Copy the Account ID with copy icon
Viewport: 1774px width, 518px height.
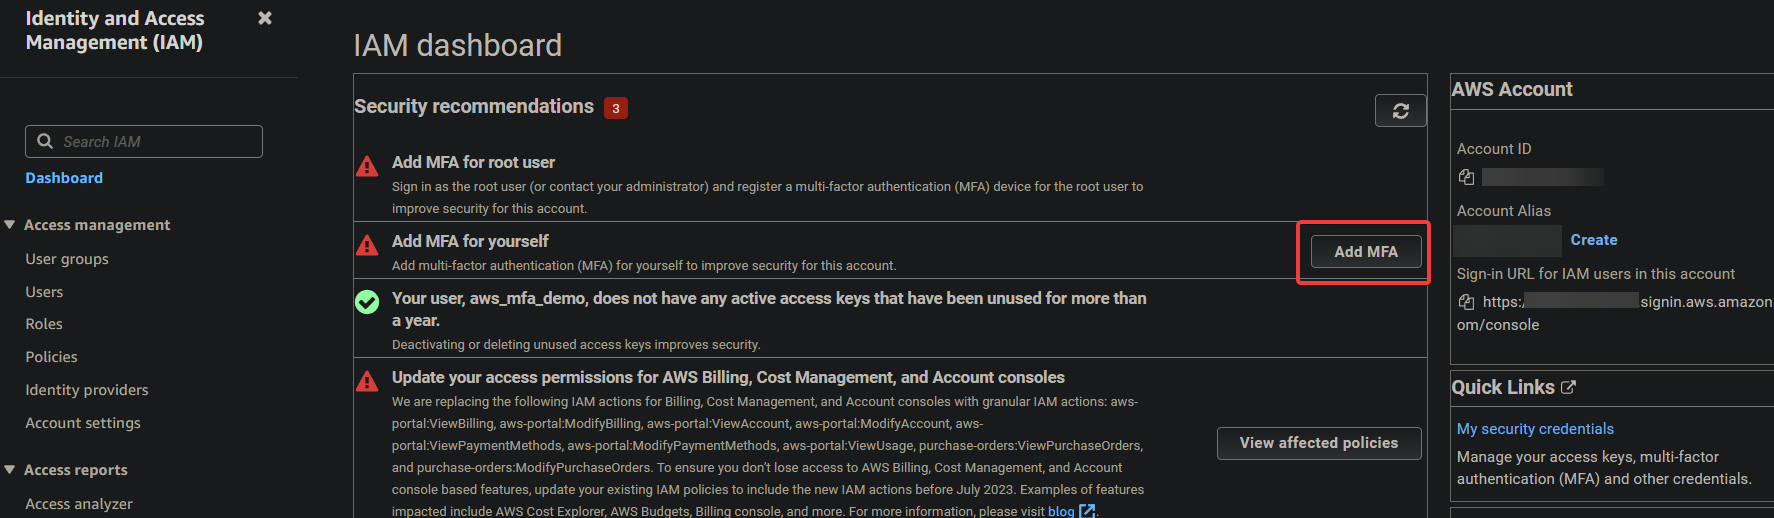(1466, 177)
